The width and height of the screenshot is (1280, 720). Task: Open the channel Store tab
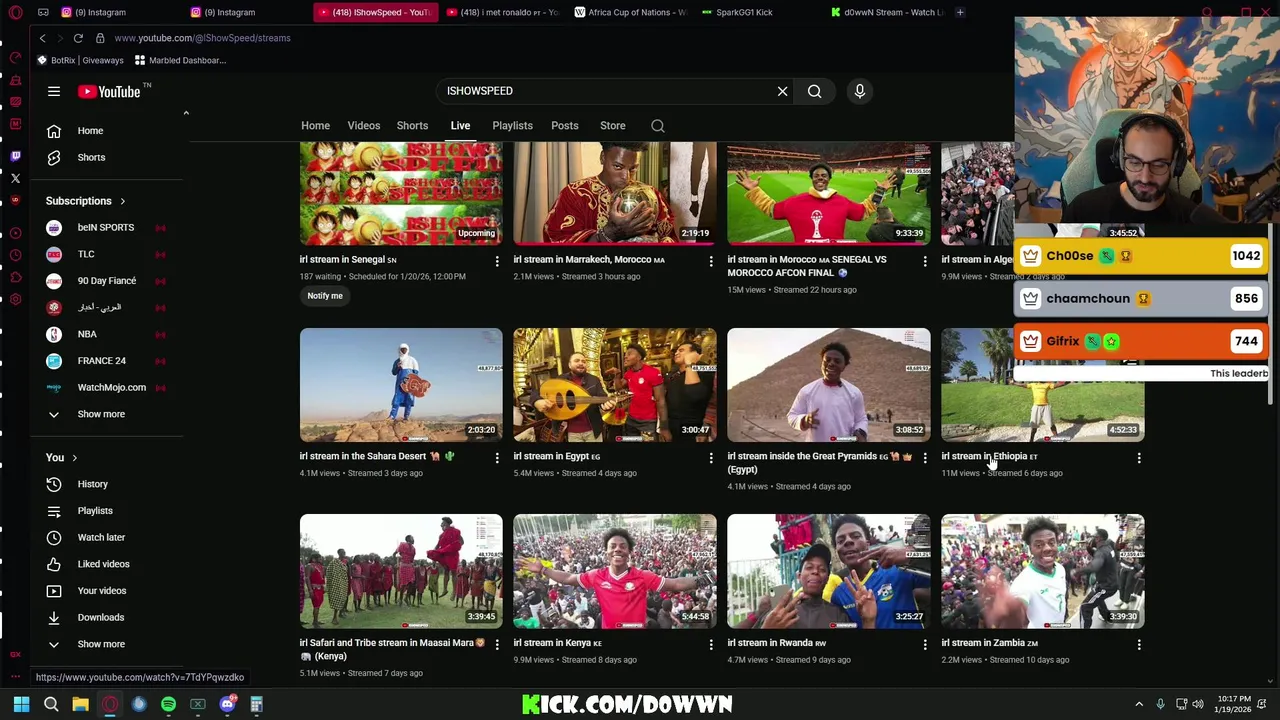(x=613, y=126)
